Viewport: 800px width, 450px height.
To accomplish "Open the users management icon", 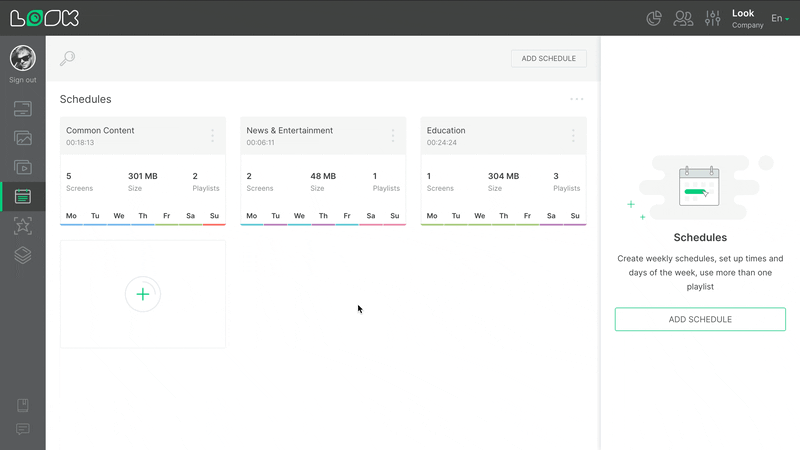I will tap(684, 18).
